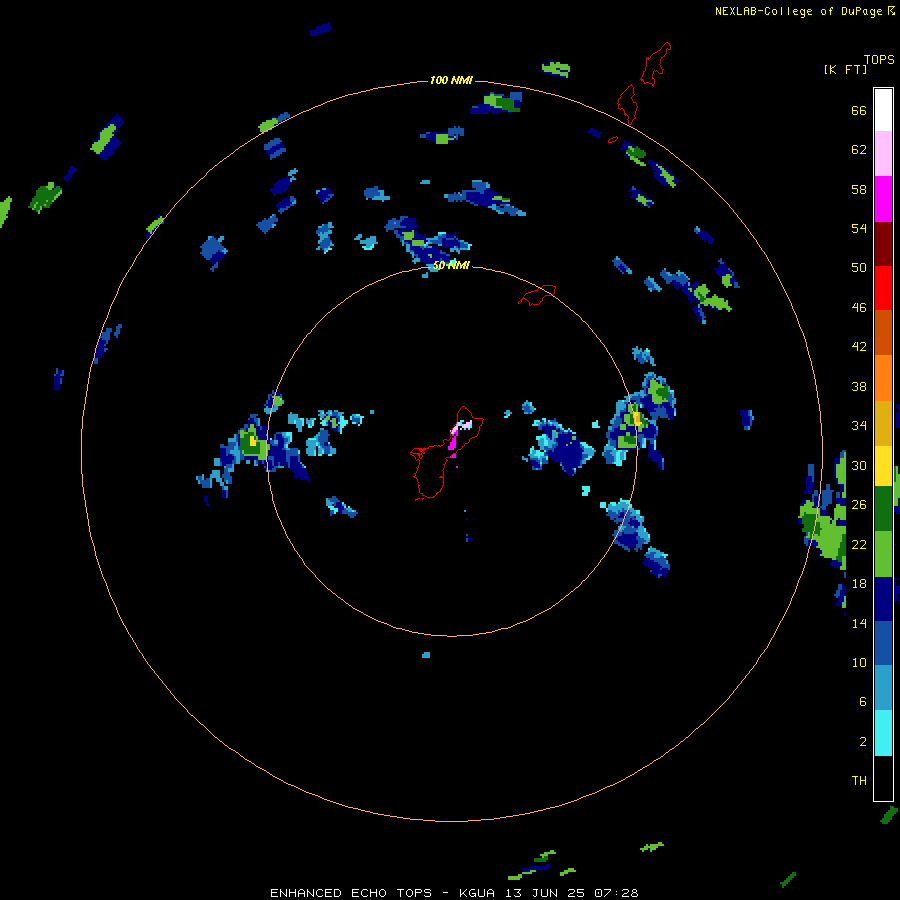Click the yellow 34 kft legend swatch
900x900 pixels.
pos(883,465)
